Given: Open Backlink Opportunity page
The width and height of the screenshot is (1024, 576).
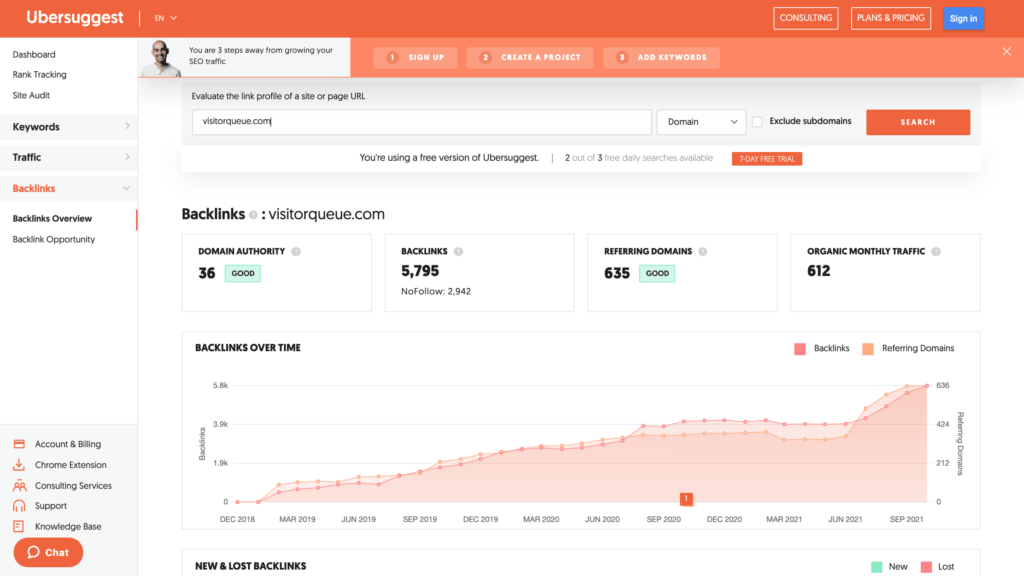Looking at the screenshot, I should (x=54, y=240).
